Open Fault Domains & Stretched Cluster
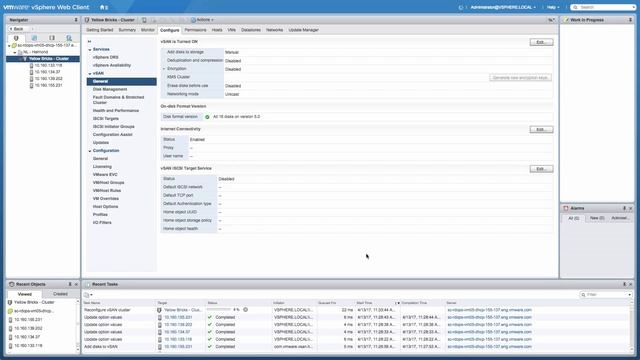Image resolution: width=640 pixels, height=360 pixels. click(x=118, y=100)
